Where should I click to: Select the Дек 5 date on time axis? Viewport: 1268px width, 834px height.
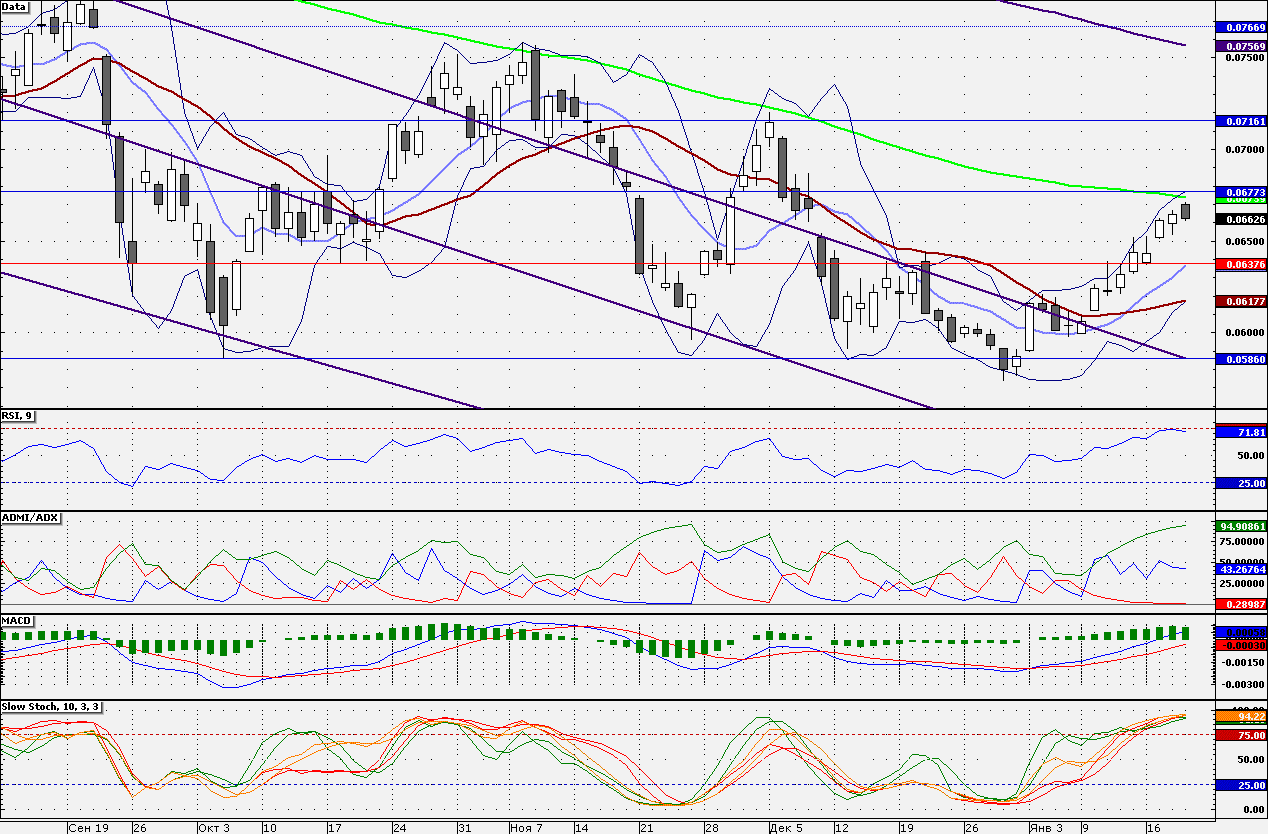point(785,828)
